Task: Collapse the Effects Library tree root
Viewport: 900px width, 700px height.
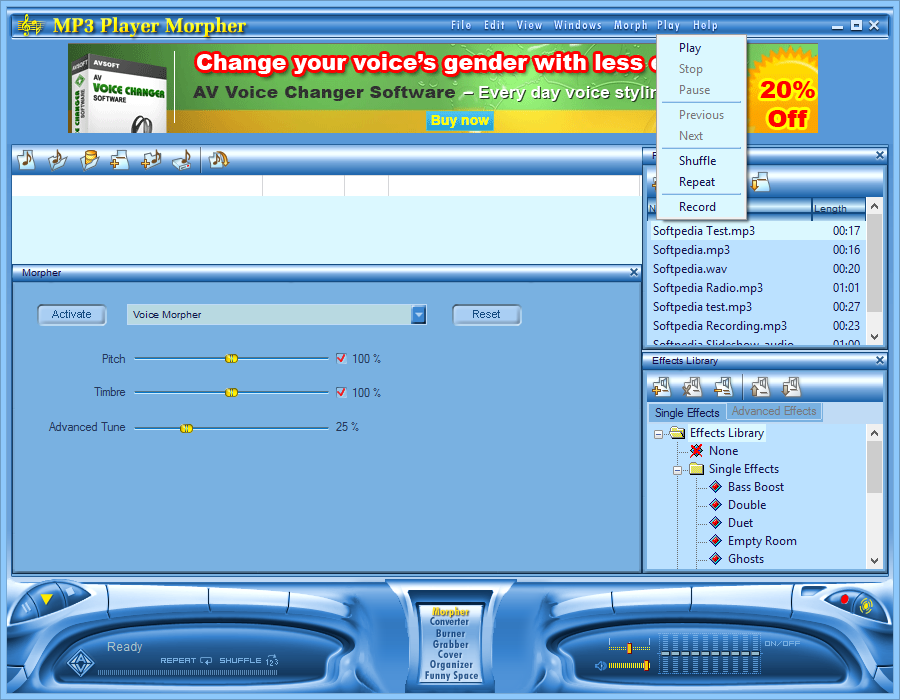Action: click(x=658, y=434)
